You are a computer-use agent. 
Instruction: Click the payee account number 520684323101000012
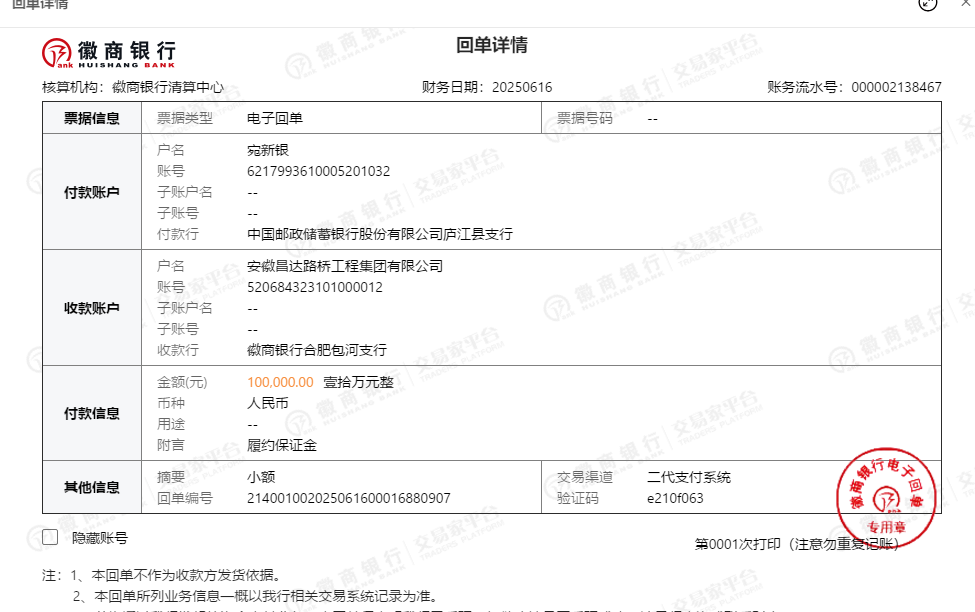point(314,287)
